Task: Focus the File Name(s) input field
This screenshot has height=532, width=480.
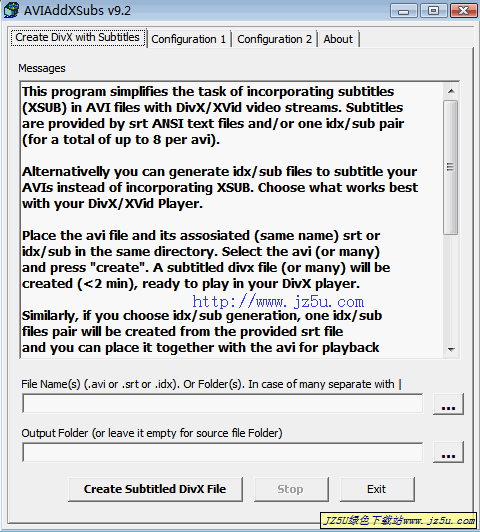Action: (223, 403)
